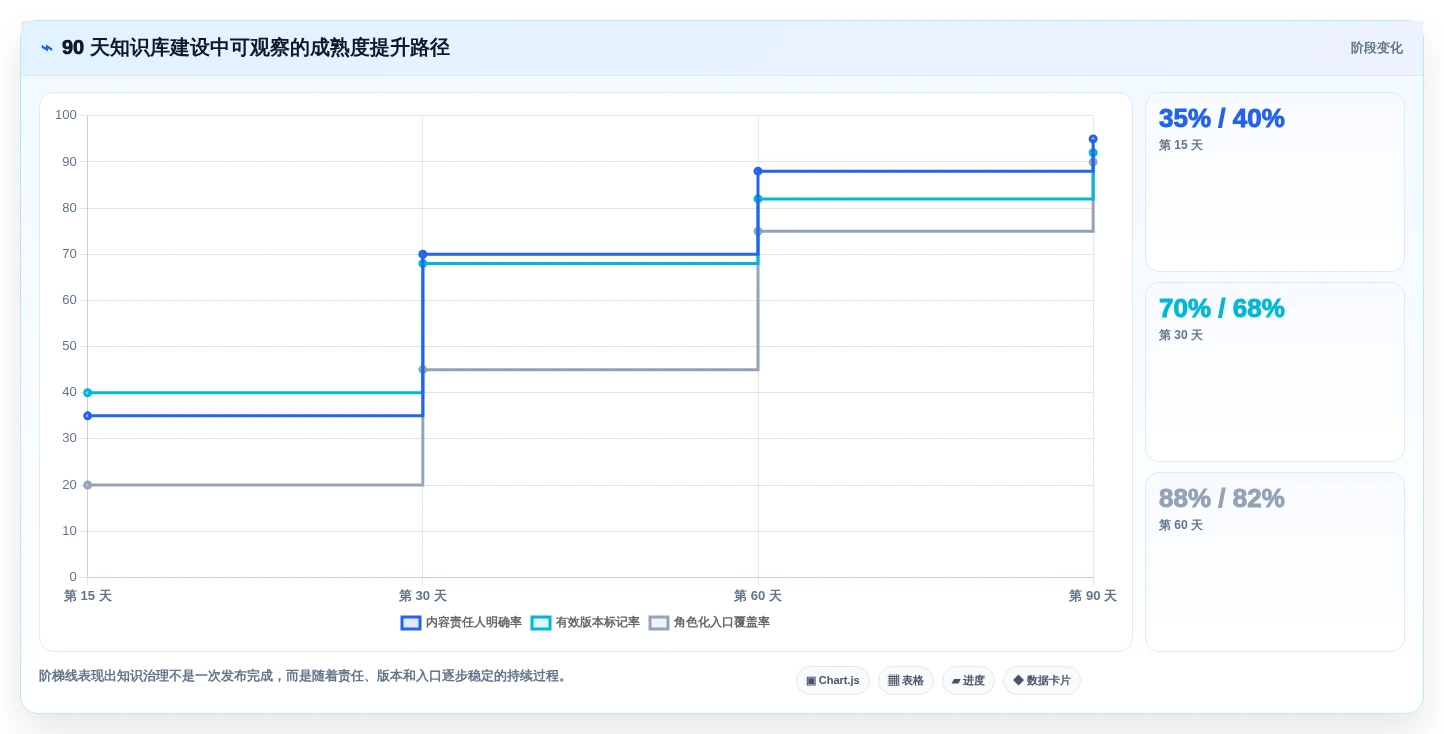This screenshot has width=1444, height=734.
Task: Click the 第 30 天 x-axis label
Action: pyautogui.click(x=423, y=596)
